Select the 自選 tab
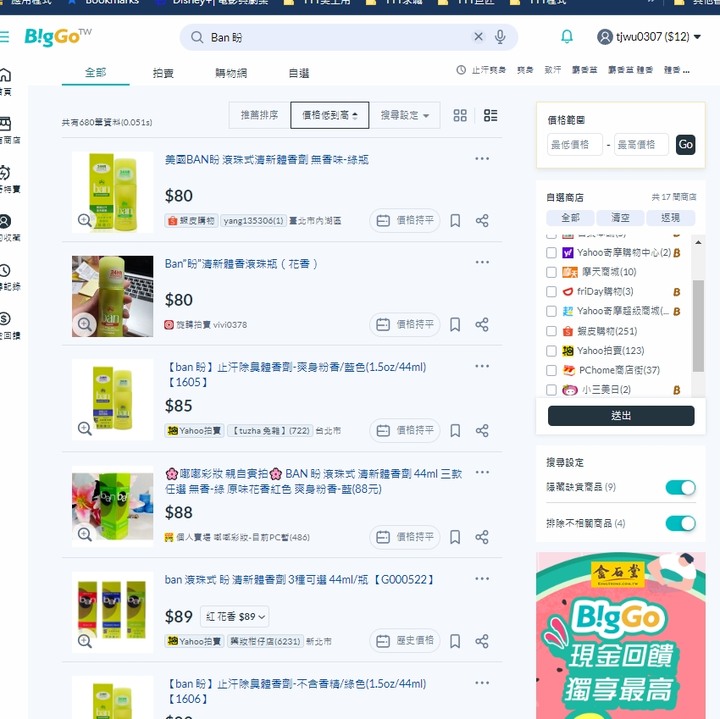Image resolution: width=720 pixels, height=719 pixels. (298, 73)
